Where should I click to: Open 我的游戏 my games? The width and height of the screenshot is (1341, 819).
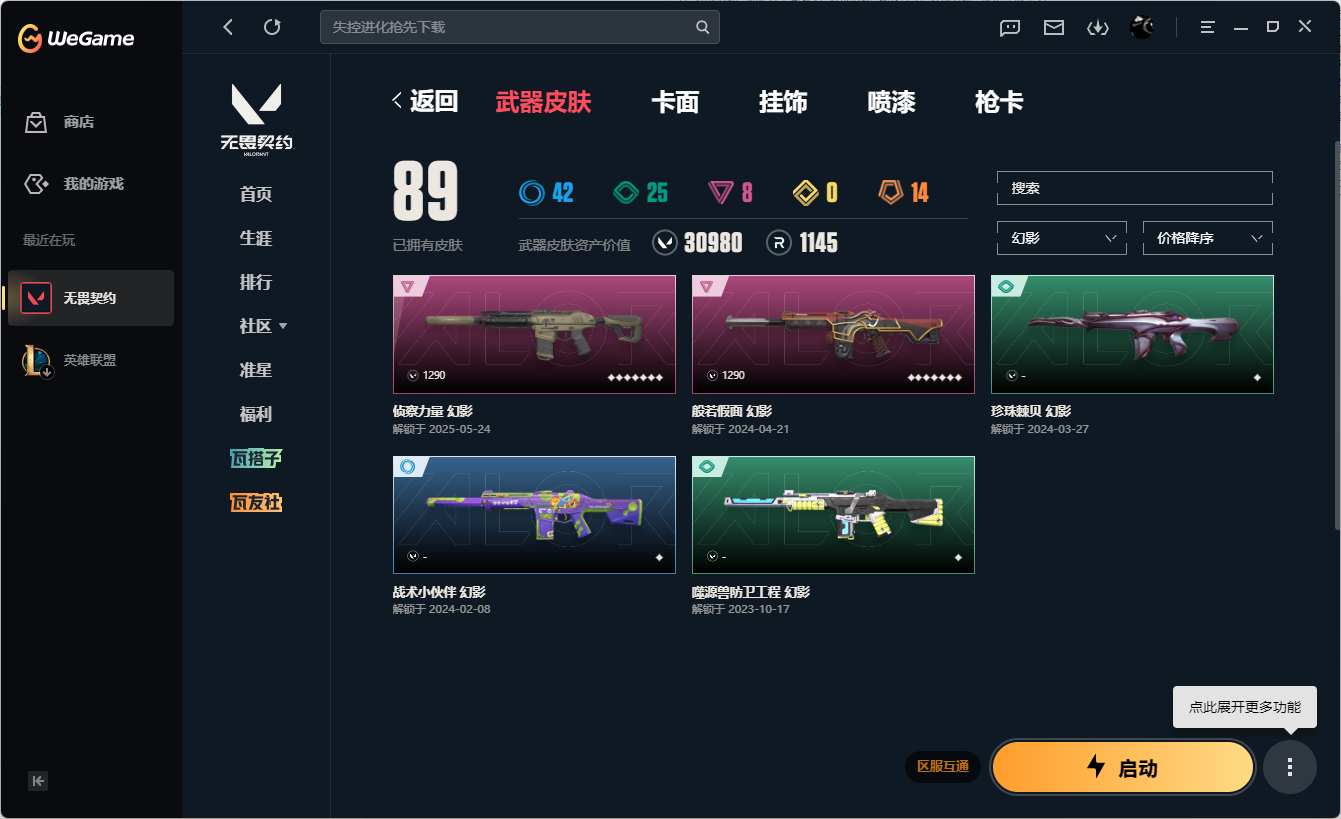(74, 184)
